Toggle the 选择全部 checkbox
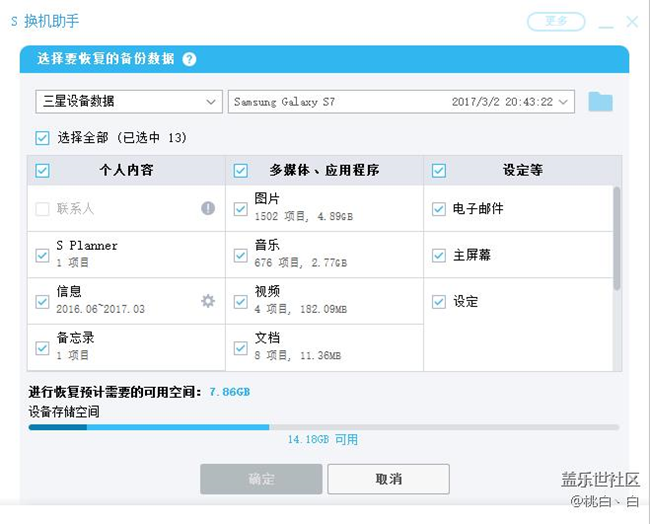650x524 pixels. [42, 138]
